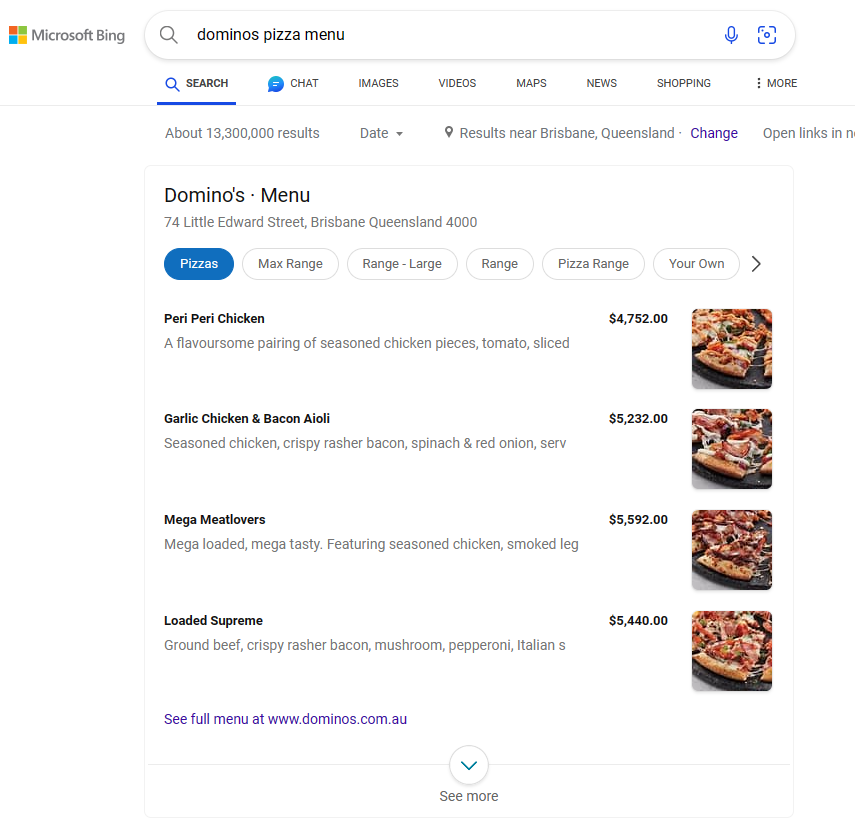Open visual search camera icon
Viewport: 855px width, 819px height.
click(767, 35)
